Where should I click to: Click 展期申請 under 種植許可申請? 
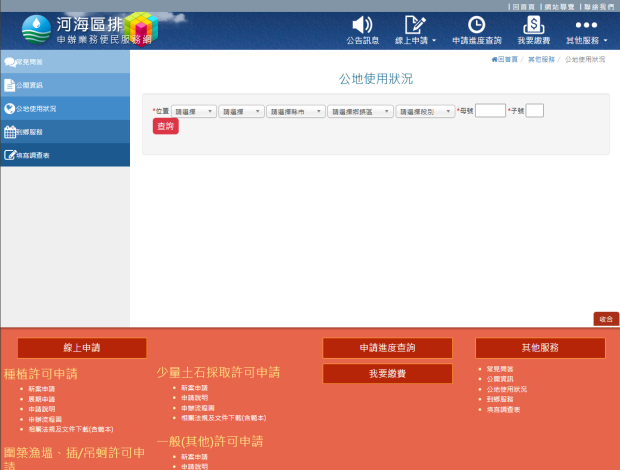pos(42,399)
